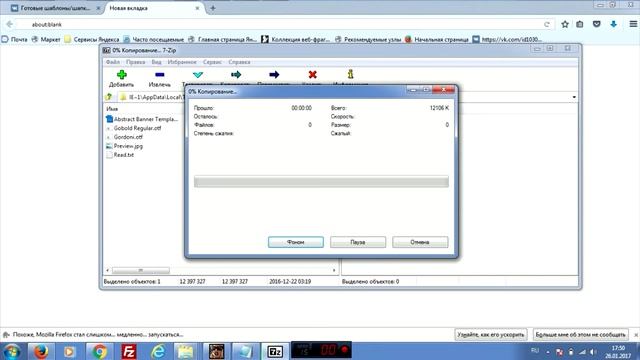Viewport: 640px width, 360px height.
Task: Open a new tab with the plus button
Action: pyautogui.click(x=213, y=8)
